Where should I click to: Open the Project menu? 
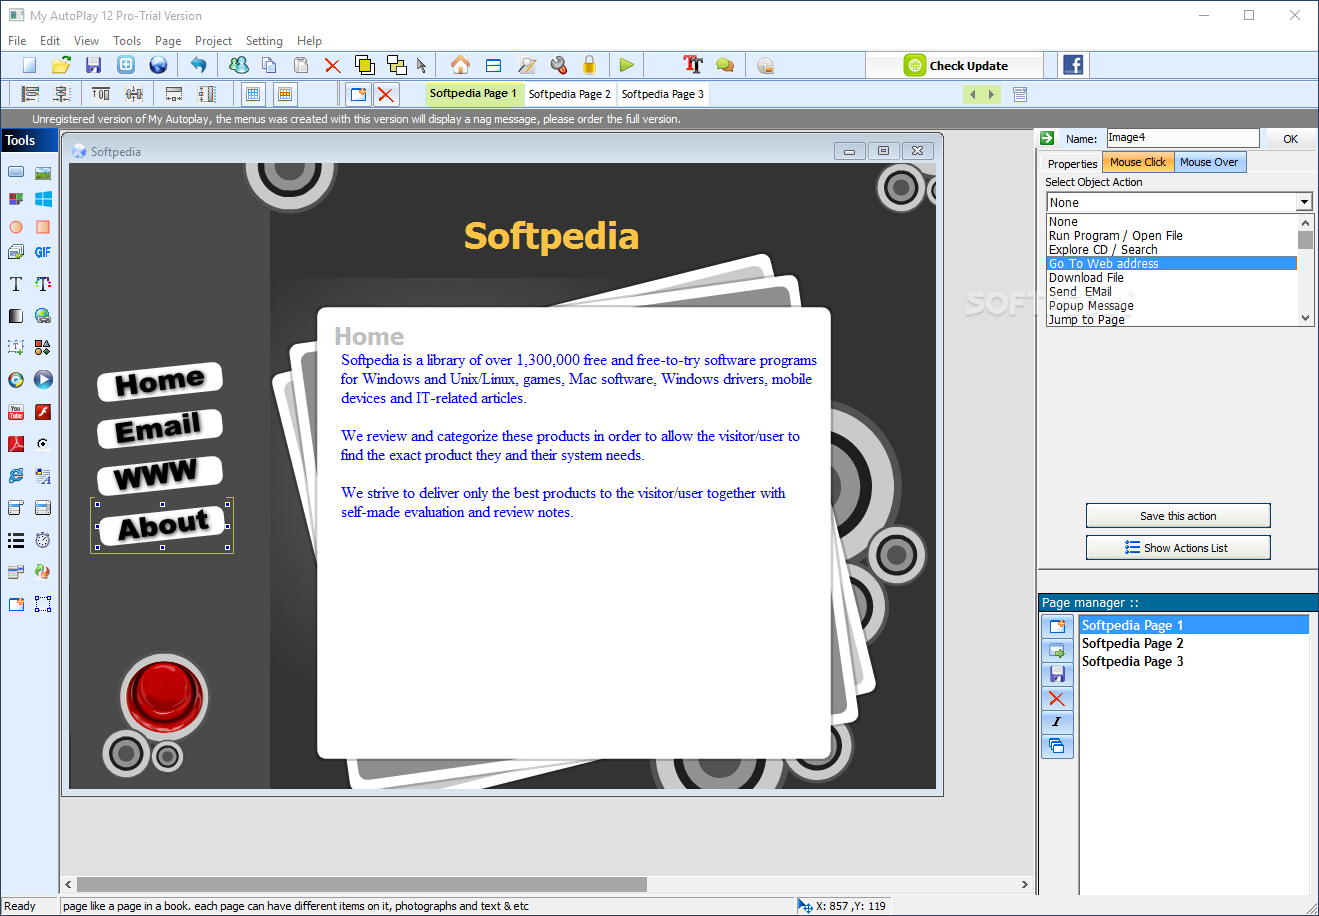[213, 41]
